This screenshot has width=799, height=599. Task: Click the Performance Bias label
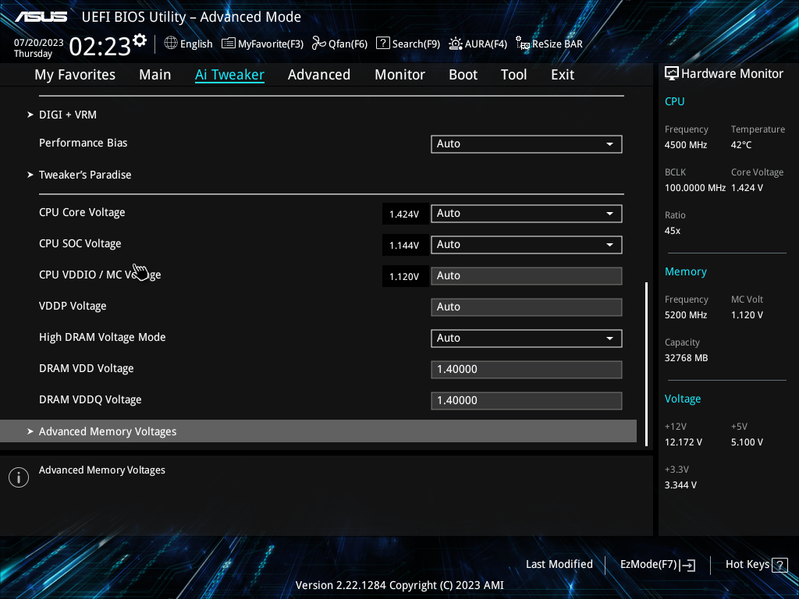click(x=83, y=143)
